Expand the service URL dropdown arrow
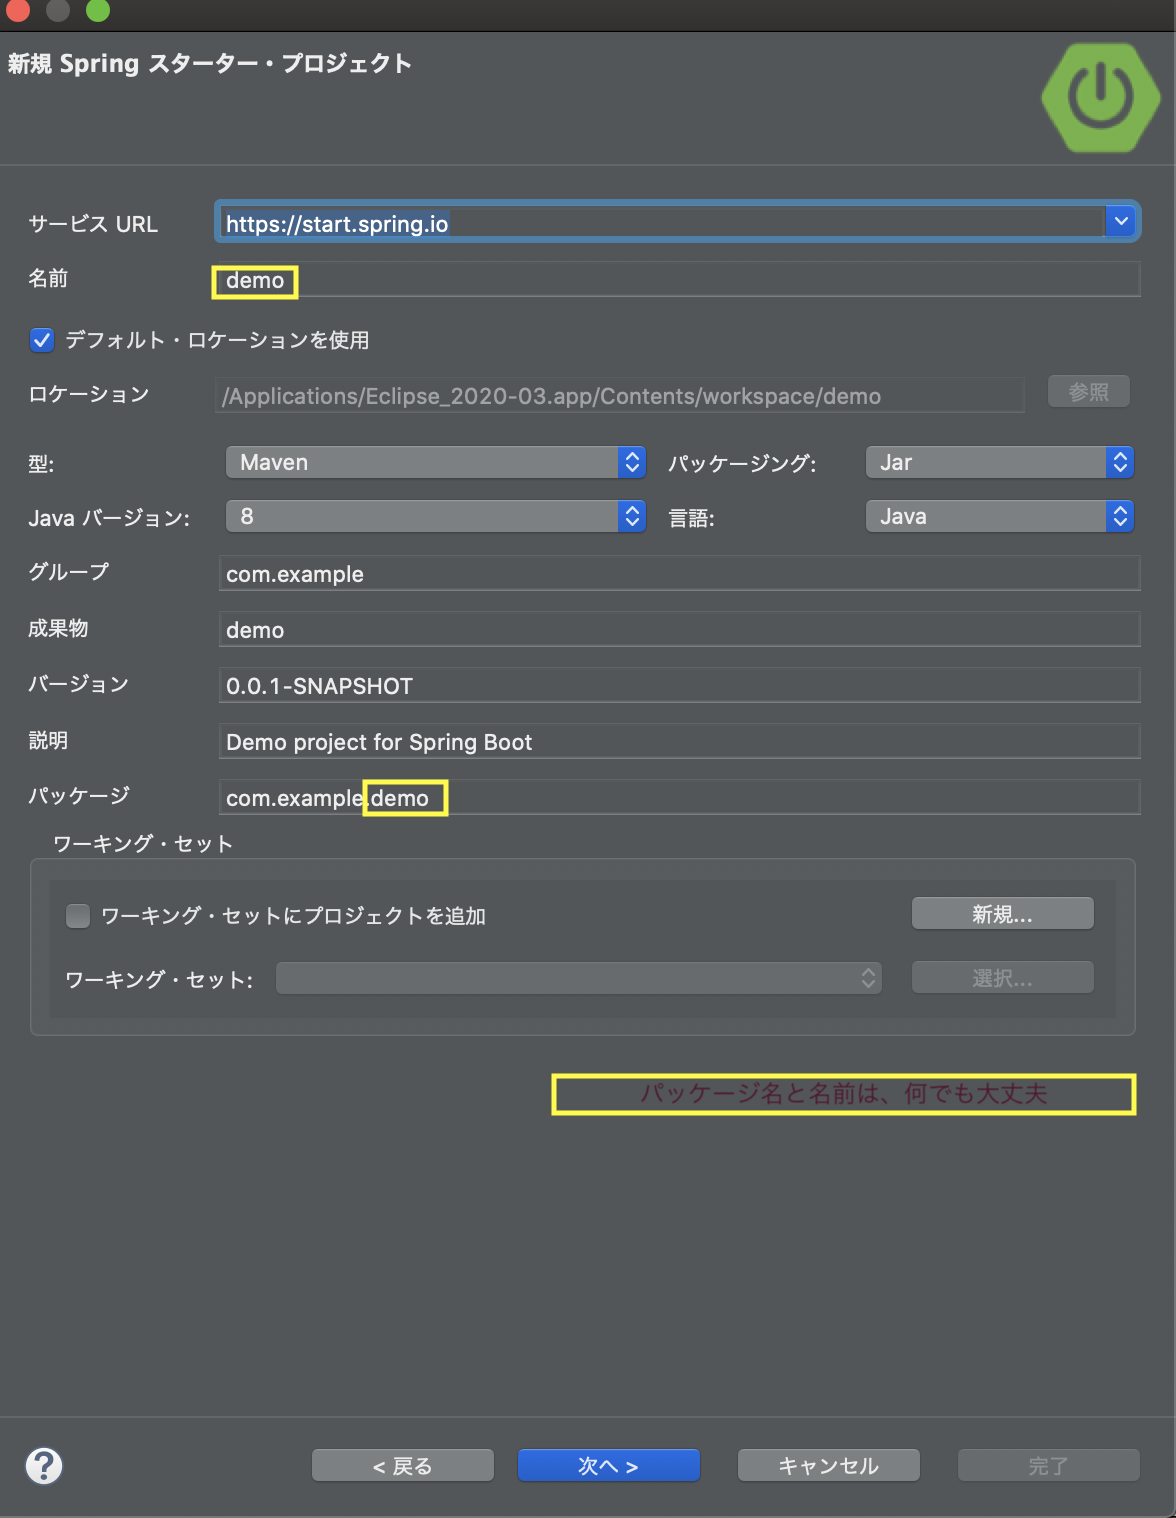This screenshot has width=1176, height=1518. [x=1120, y=221]
